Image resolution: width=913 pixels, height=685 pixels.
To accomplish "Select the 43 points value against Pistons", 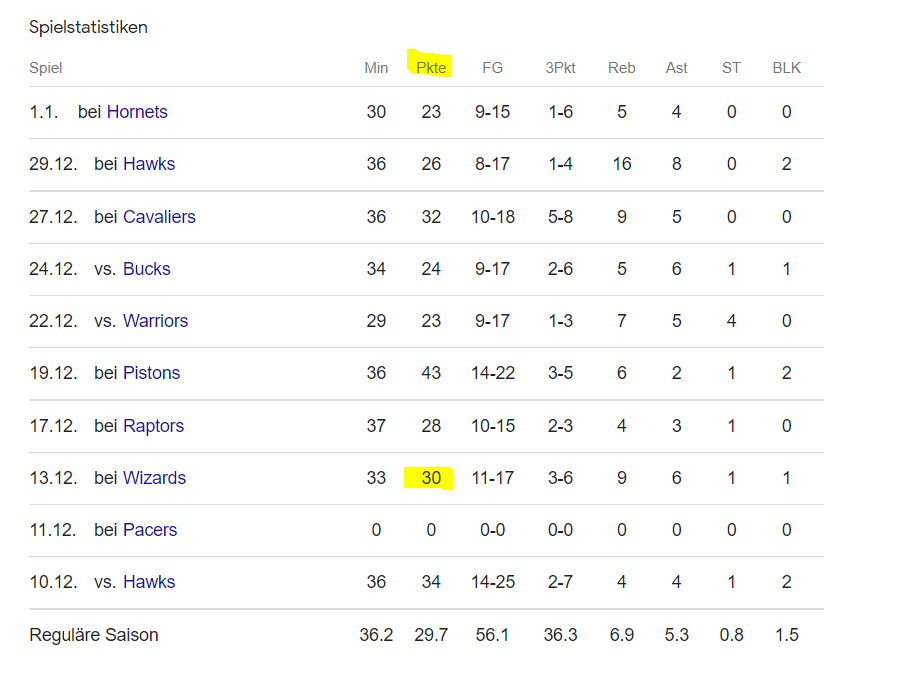I will pyautogui.click(x=431, y=373).
